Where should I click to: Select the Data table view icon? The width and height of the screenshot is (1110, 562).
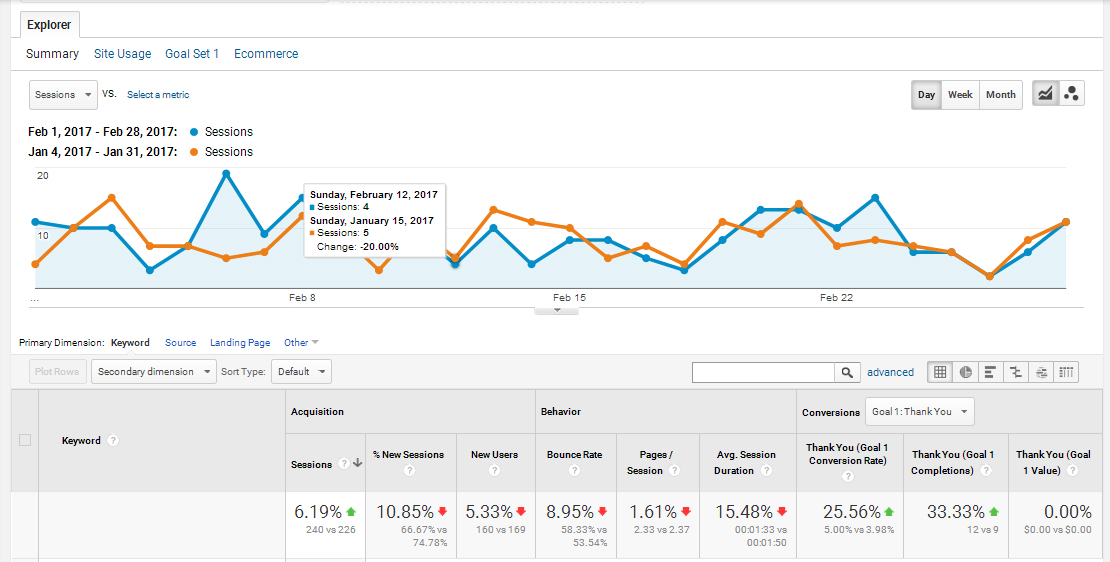point(940,372)
